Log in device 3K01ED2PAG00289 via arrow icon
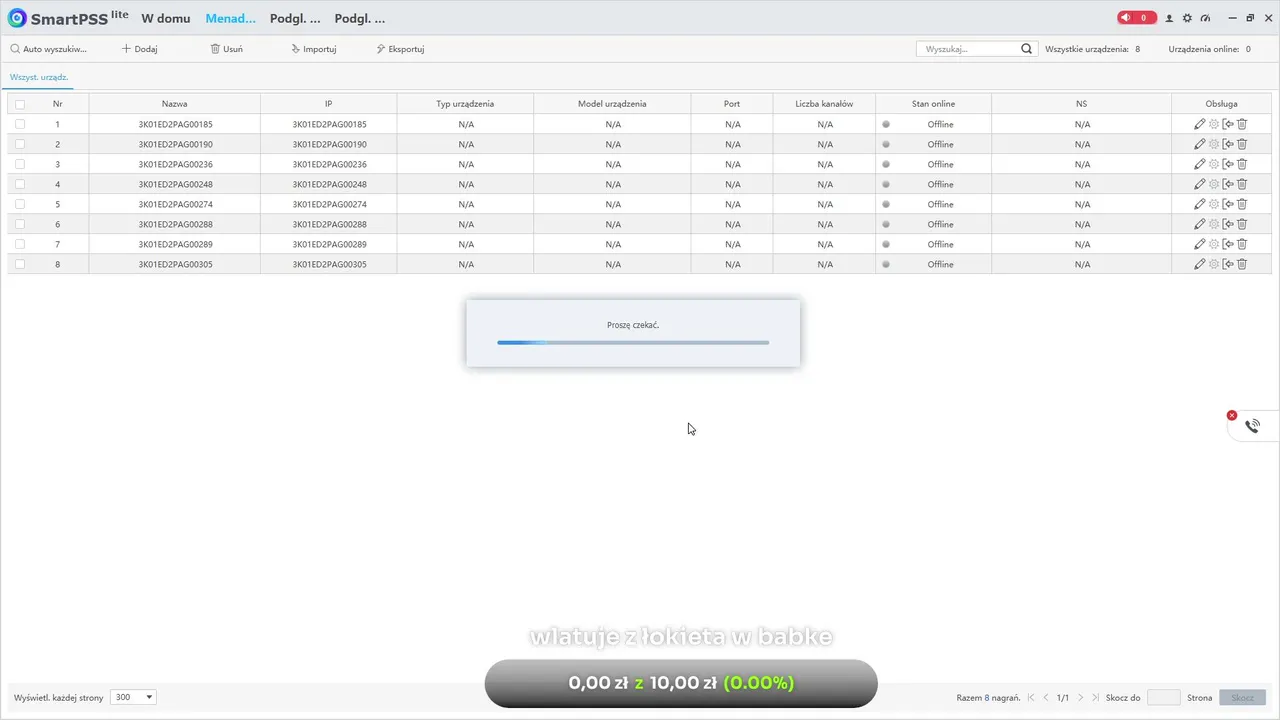 [x=1228, y=244]
